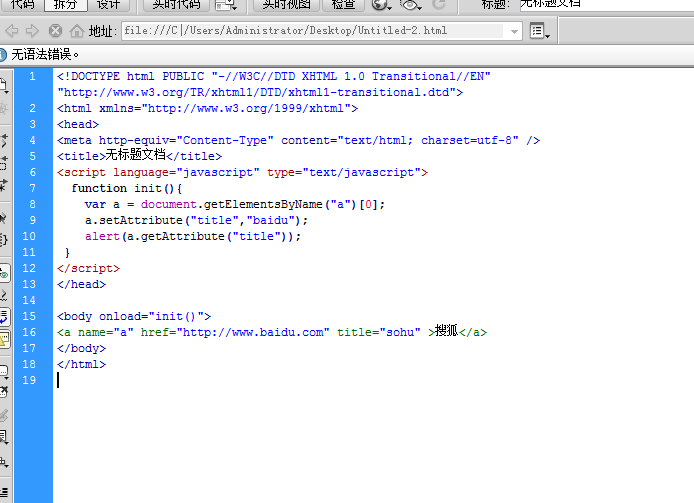The height and width of the screenshot is (503, 694).
Task: Toggle the Word Wrap sidebar button
Action: (x=4, y=317)
